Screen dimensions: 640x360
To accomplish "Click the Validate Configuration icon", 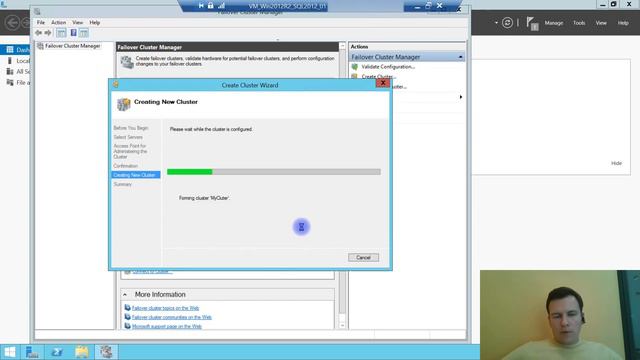I will pos(355,67).
